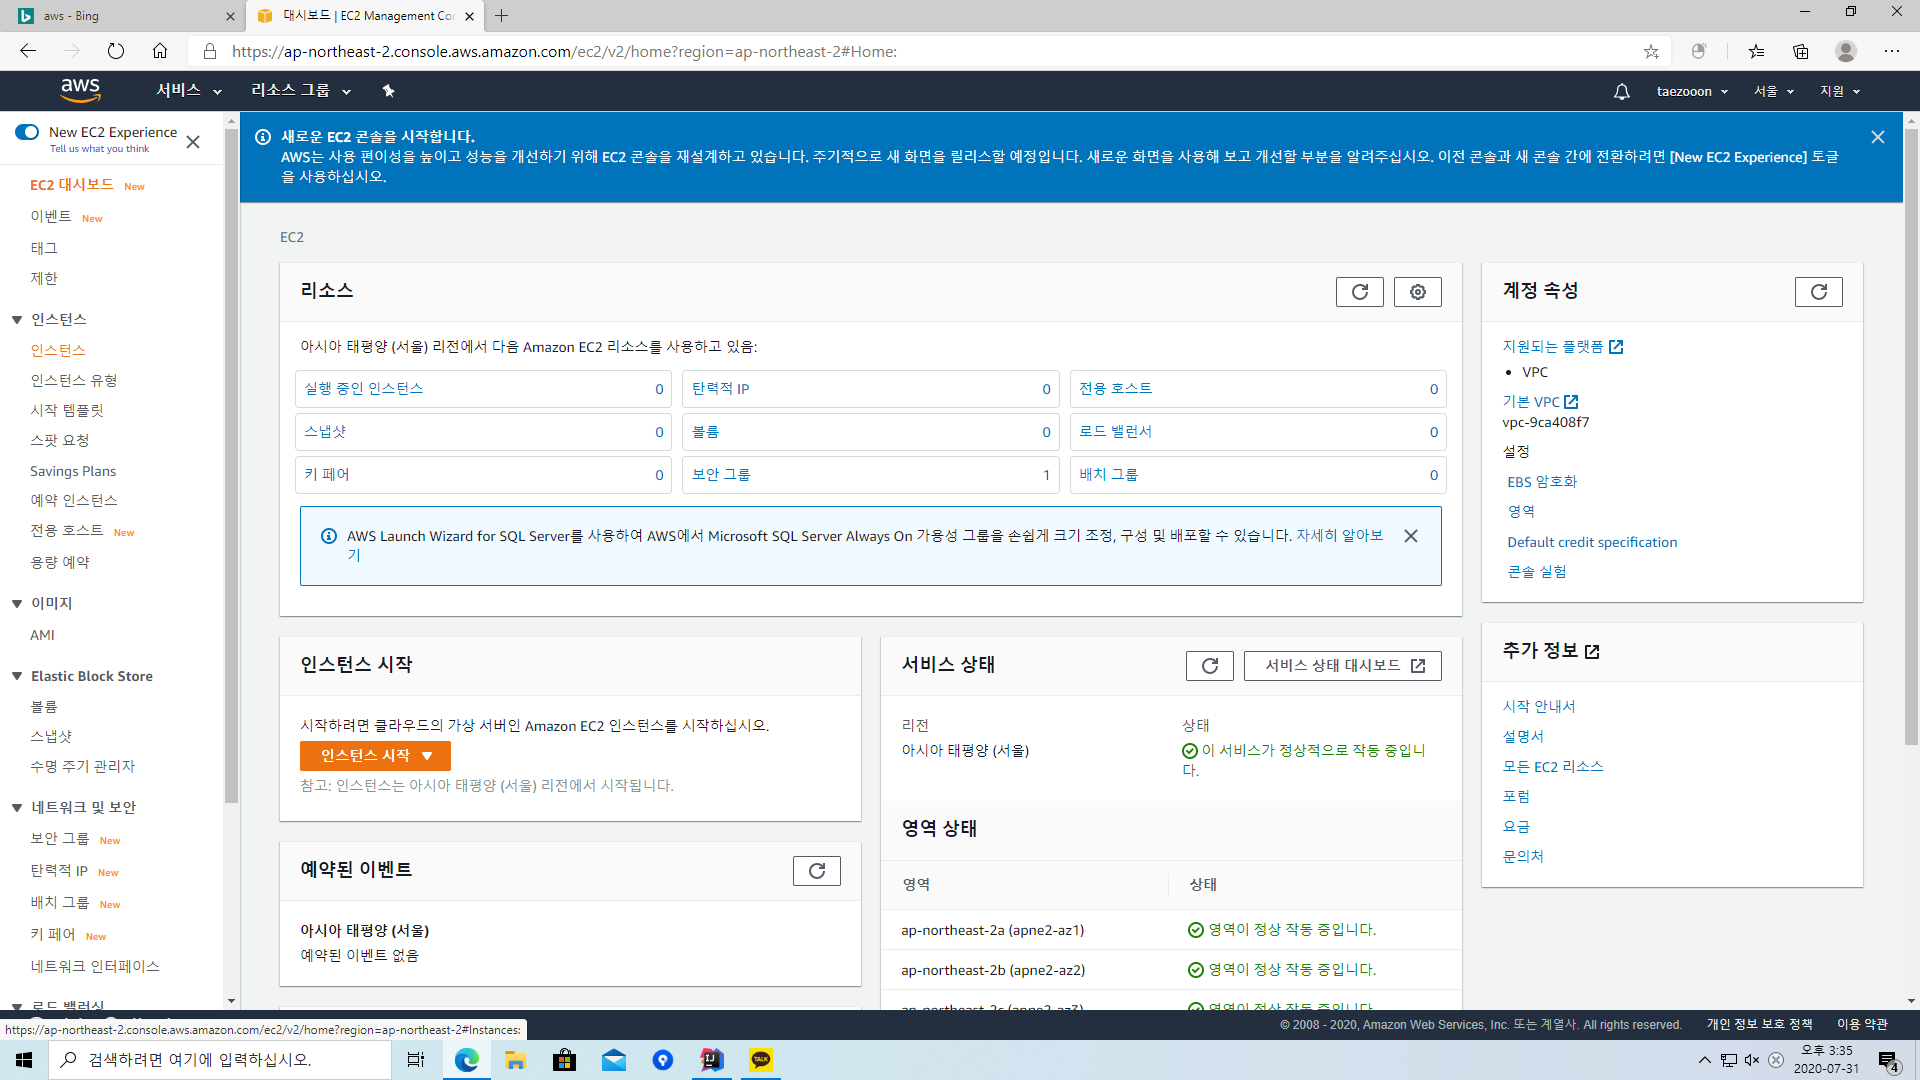Click Tell us what you think link
The image size is (1920, 1080).
[x=99, y=149]
